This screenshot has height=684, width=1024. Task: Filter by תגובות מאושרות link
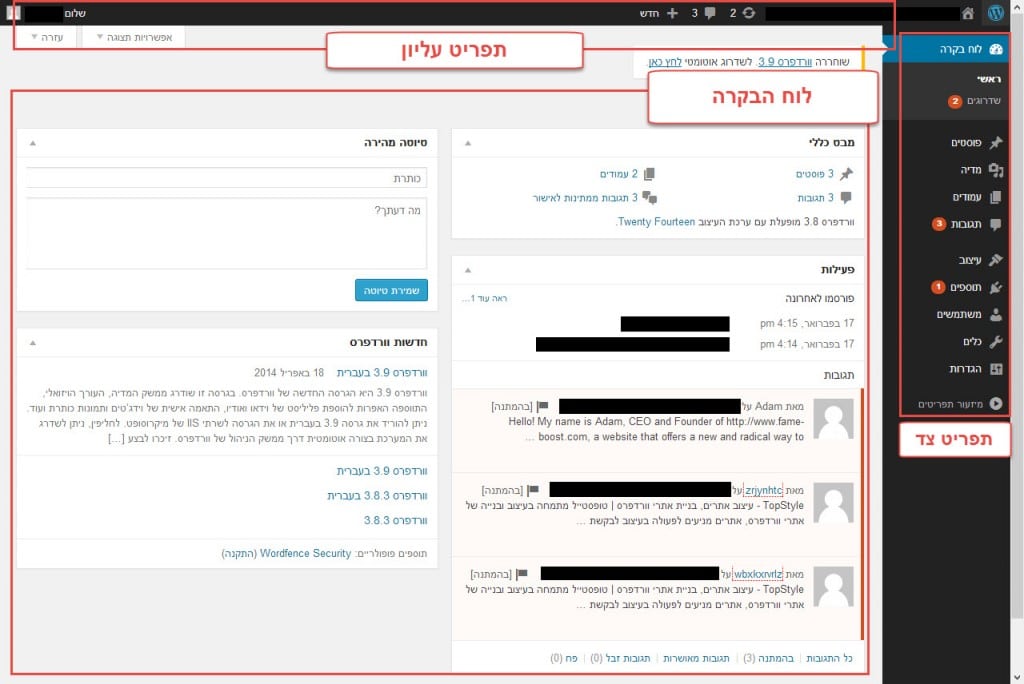[696, 658]
